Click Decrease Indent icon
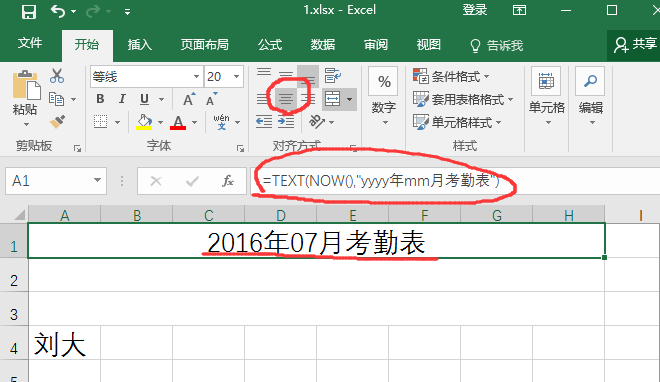 point(264,122)
